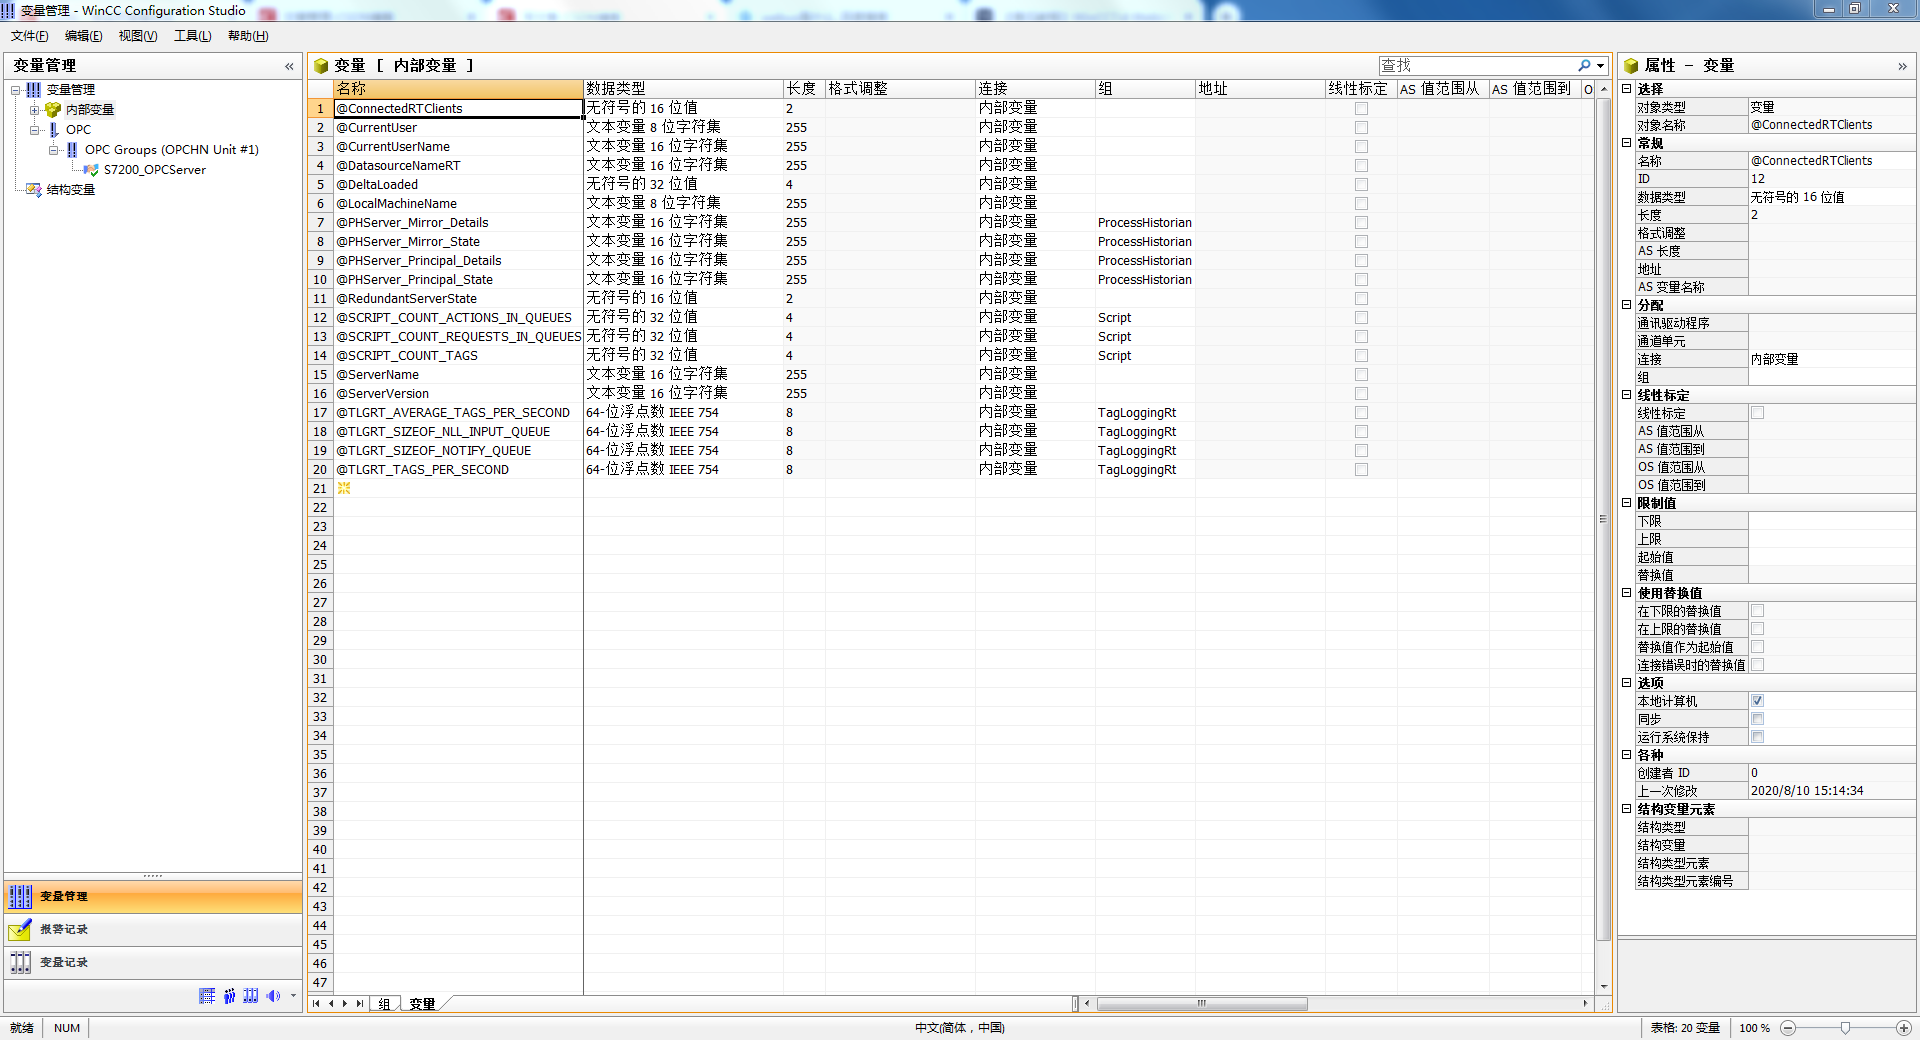Click the user archive binders icon

pyautogui.click(x=251, y=996)
